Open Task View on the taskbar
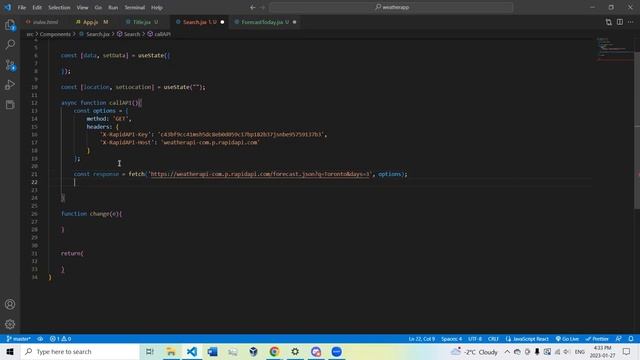640x360 pixels. click(x=149, y=351)
